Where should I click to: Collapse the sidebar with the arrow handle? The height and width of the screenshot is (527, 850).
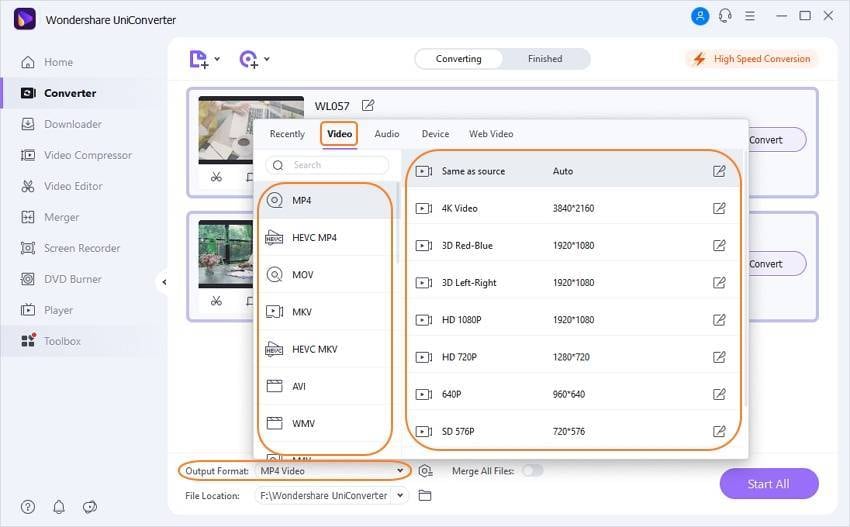164,282
